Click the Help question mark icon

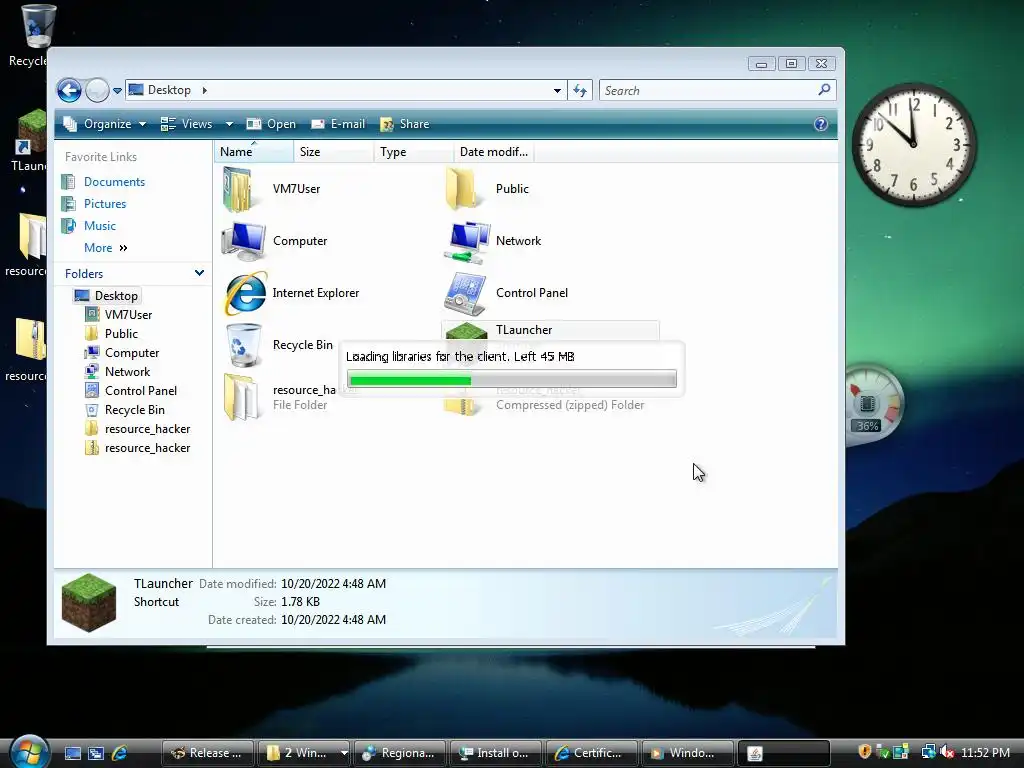pos(821,124)
